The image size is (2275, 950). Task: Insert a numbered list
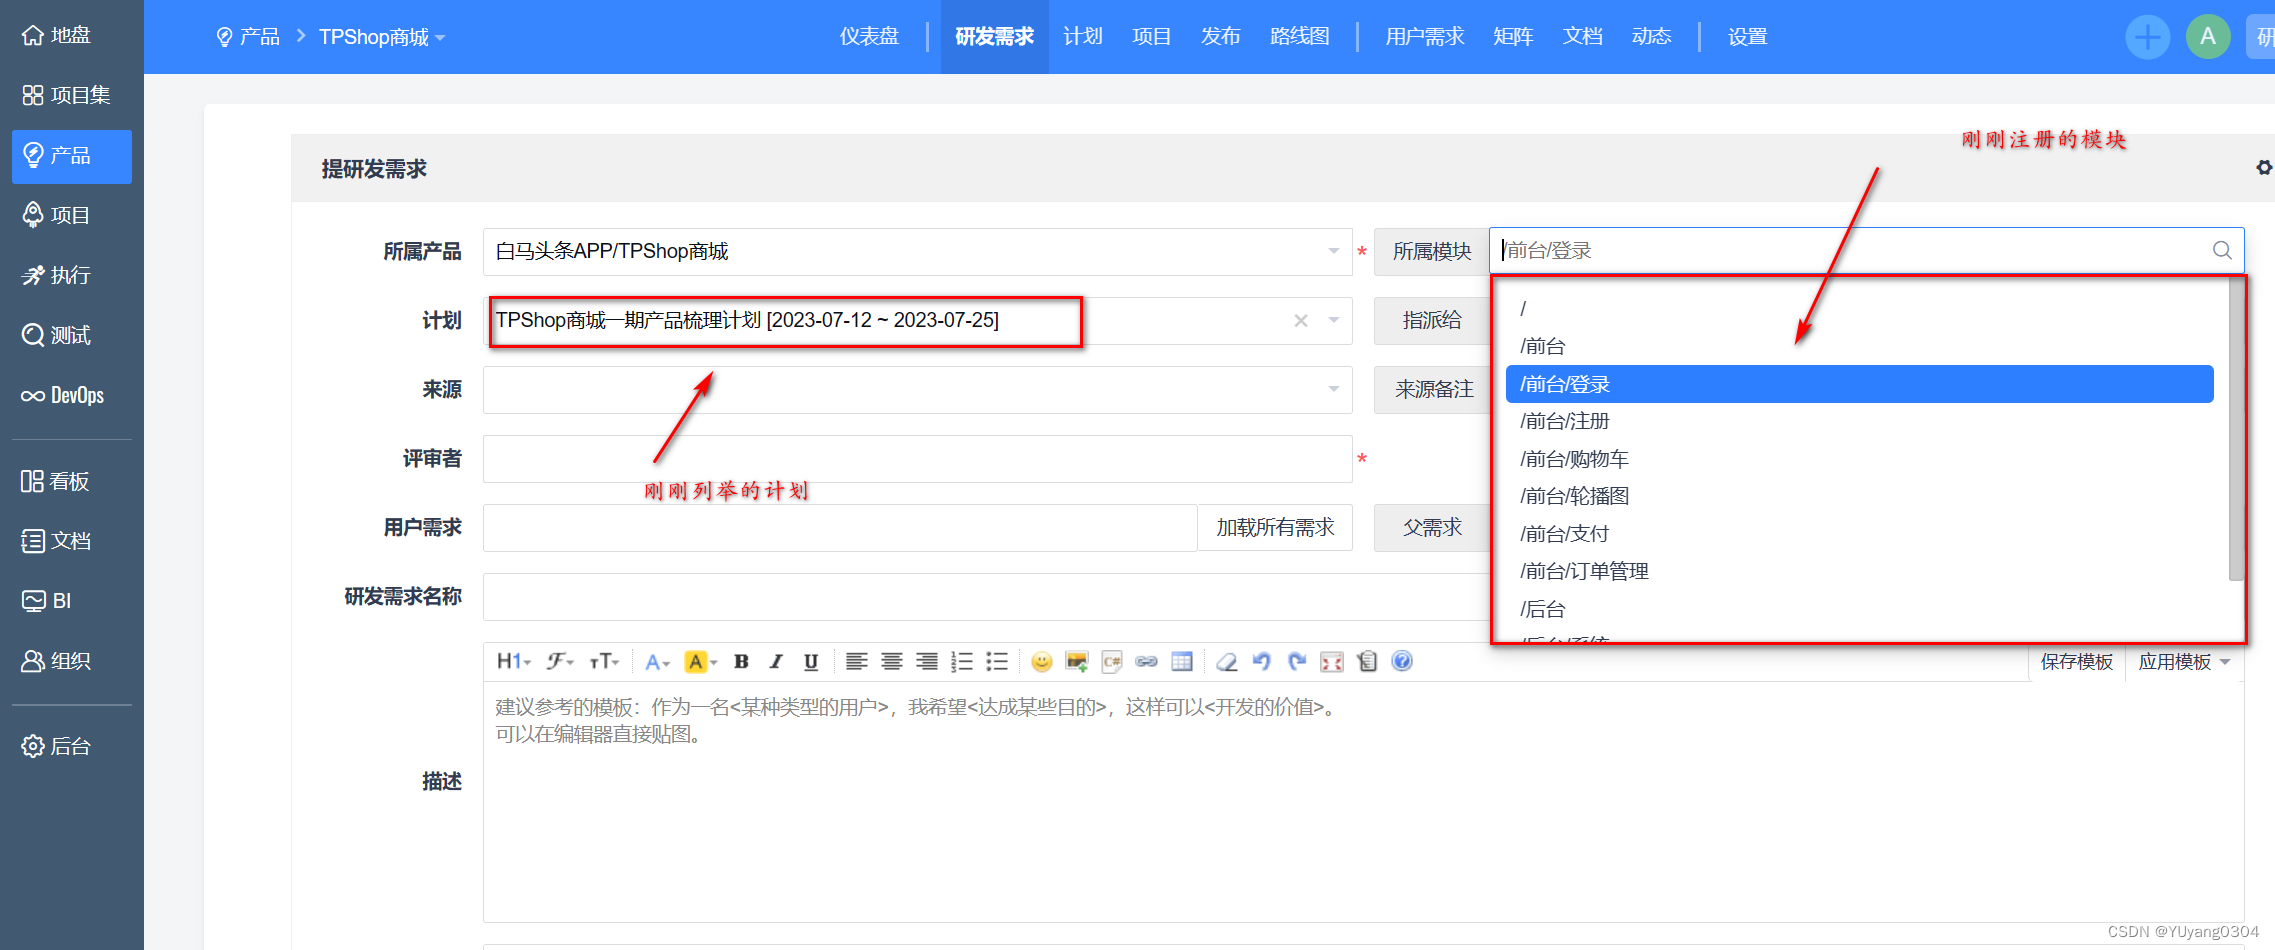(962, 661)
